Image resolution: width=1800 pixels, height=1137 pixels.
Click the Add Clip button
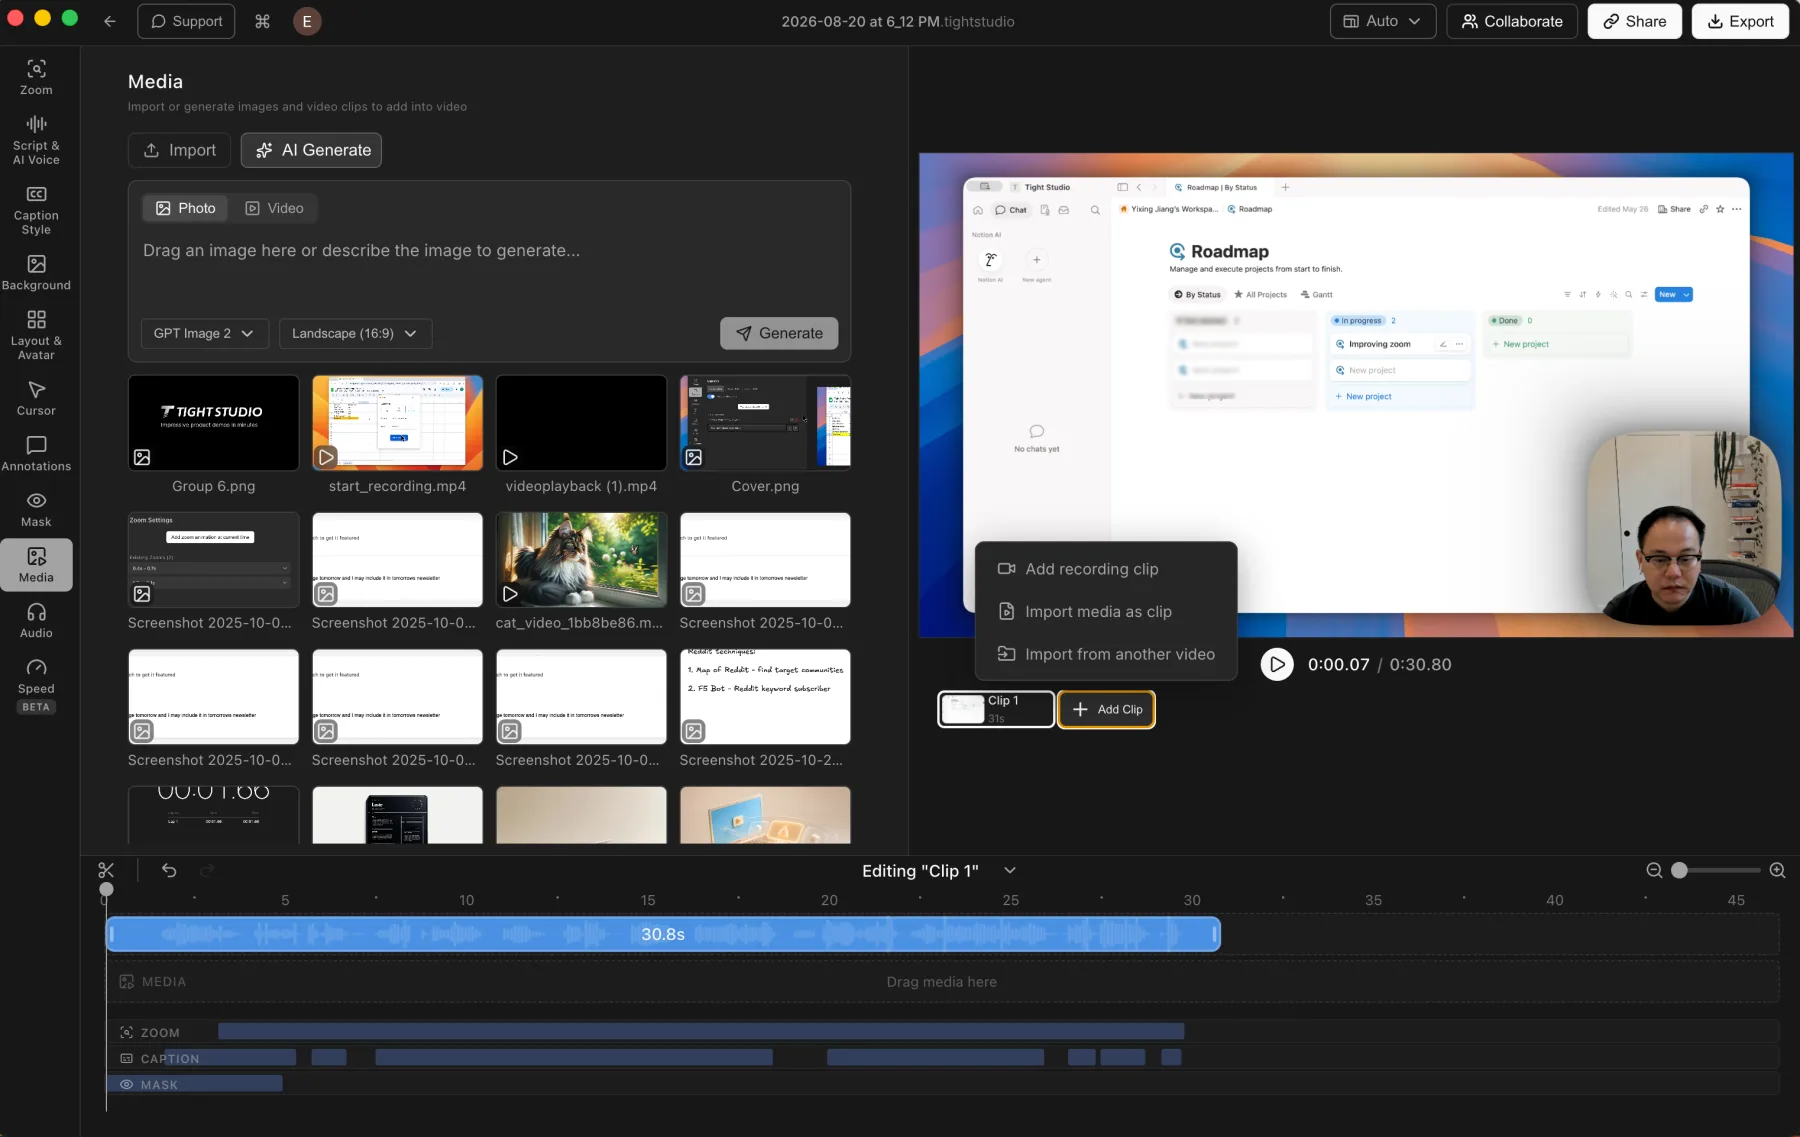[x=1106, y=709]
